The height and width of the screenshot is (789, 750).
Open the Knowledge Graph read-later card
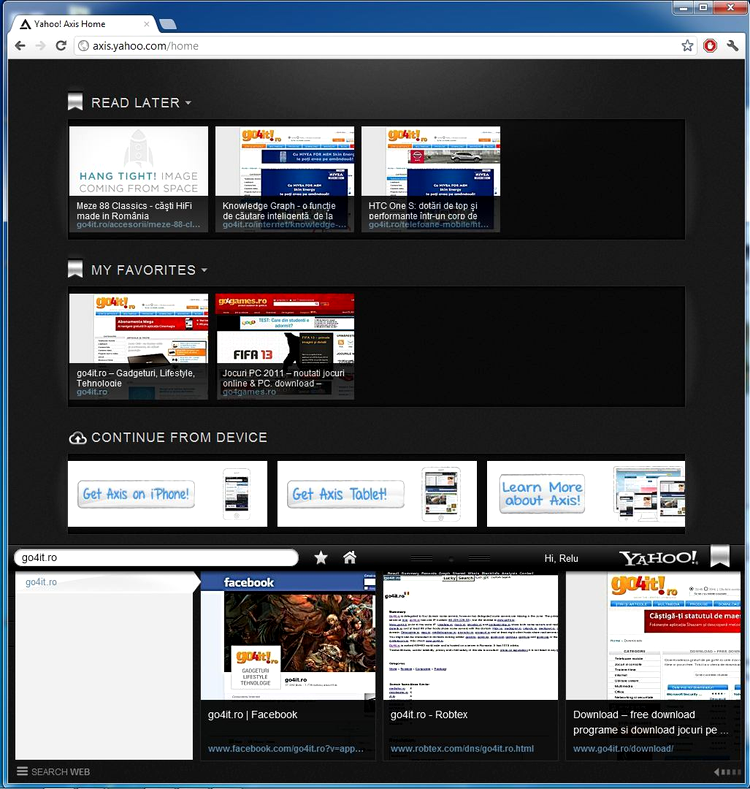coord(285,179)
